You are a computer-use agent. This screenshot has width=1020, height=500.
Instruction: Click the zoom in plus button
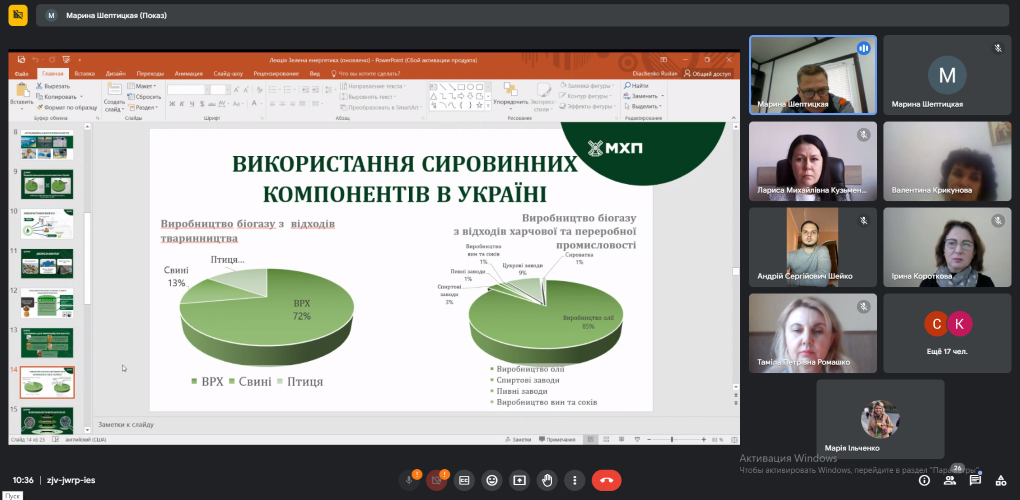(704, 440)
